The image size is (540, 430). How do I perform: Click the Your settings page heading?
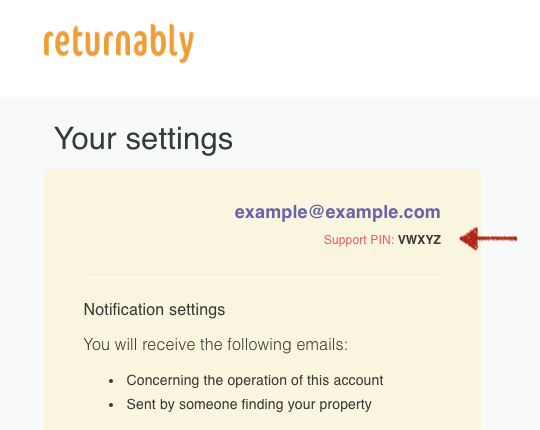143,139
